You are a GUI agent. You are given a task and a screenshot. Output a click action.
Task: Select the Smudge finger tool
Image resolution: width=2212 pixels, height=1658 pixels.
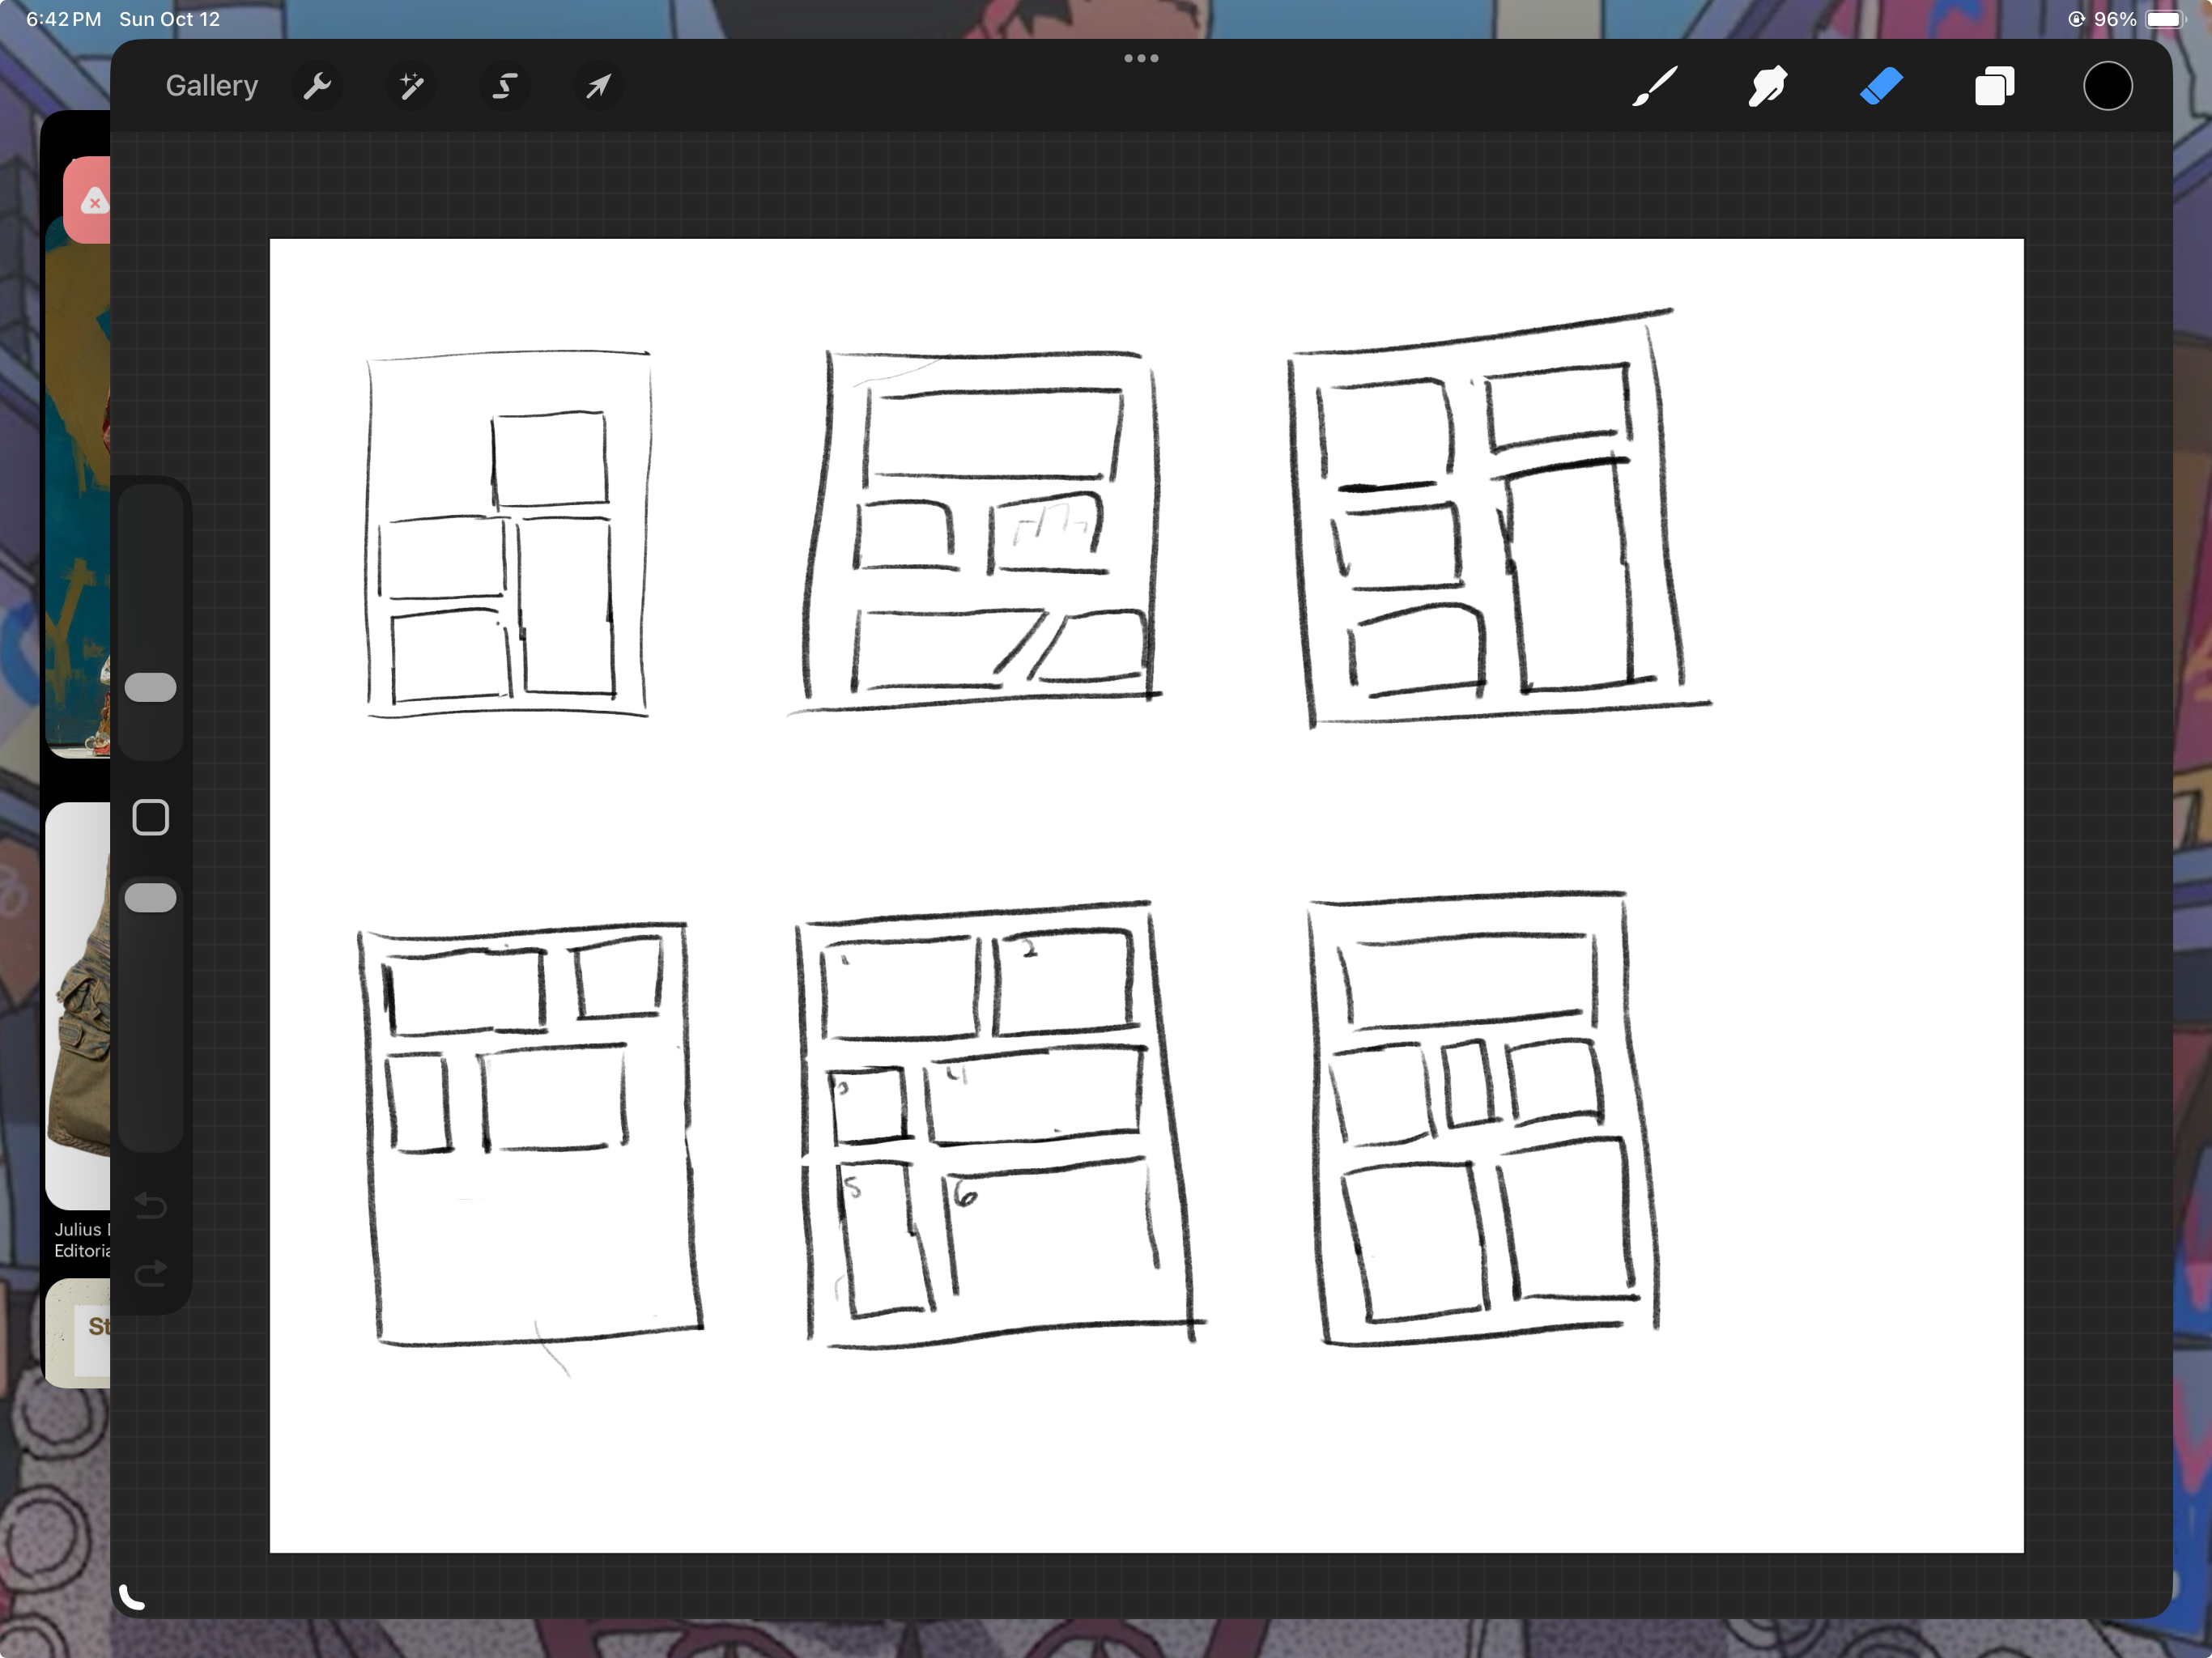coord(1767,87)
